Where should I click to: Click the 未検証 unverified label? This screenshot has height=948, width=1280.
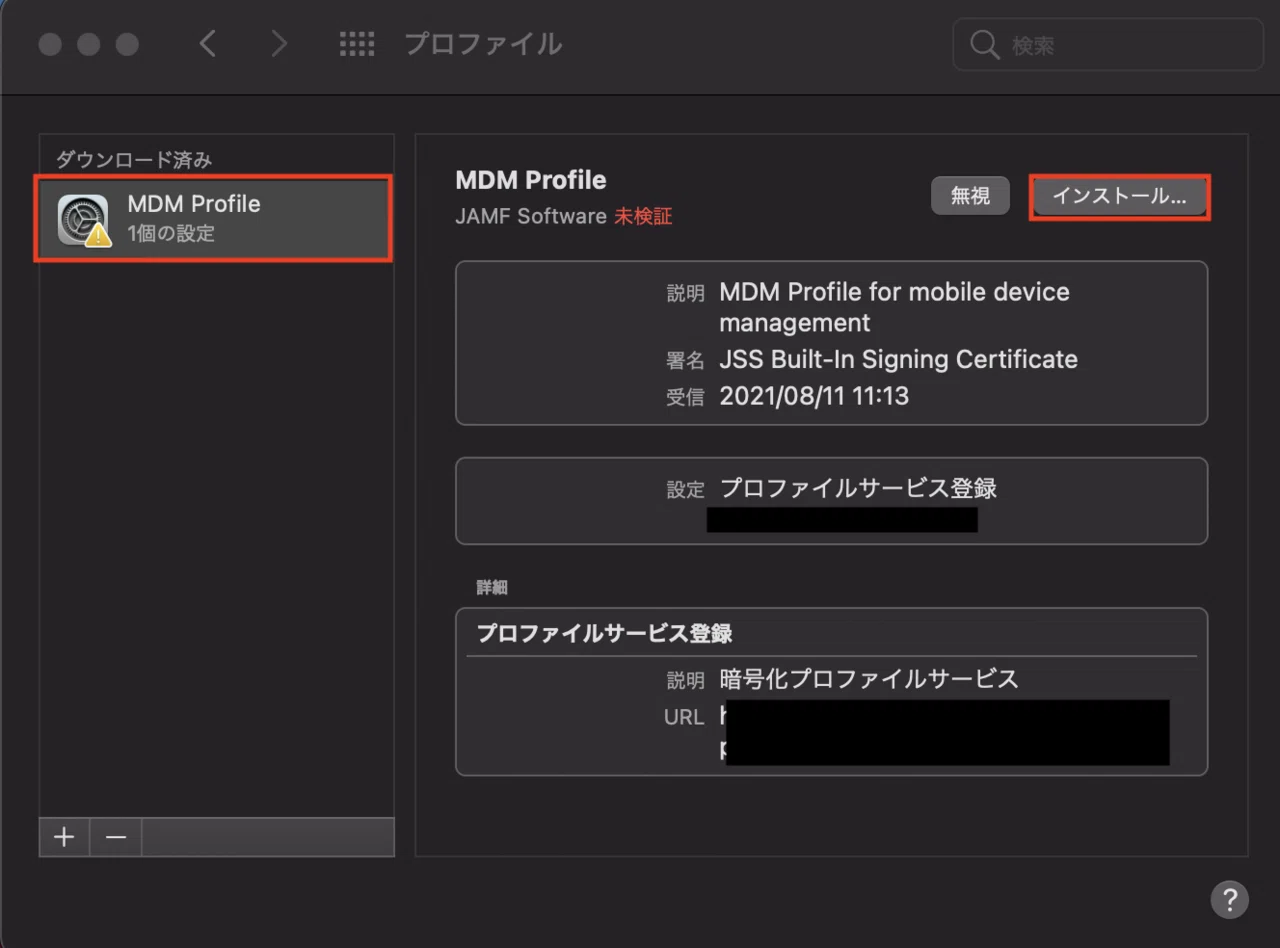643,216
